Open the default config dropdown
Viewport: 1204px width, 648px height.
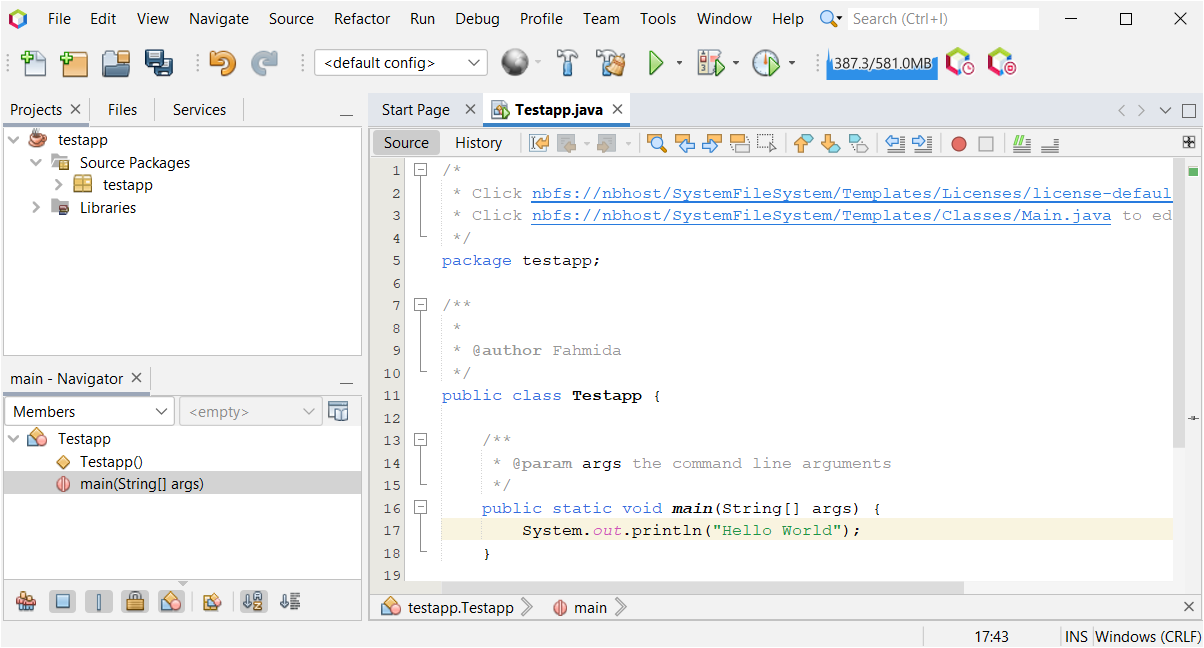click(x=473, y=62)
